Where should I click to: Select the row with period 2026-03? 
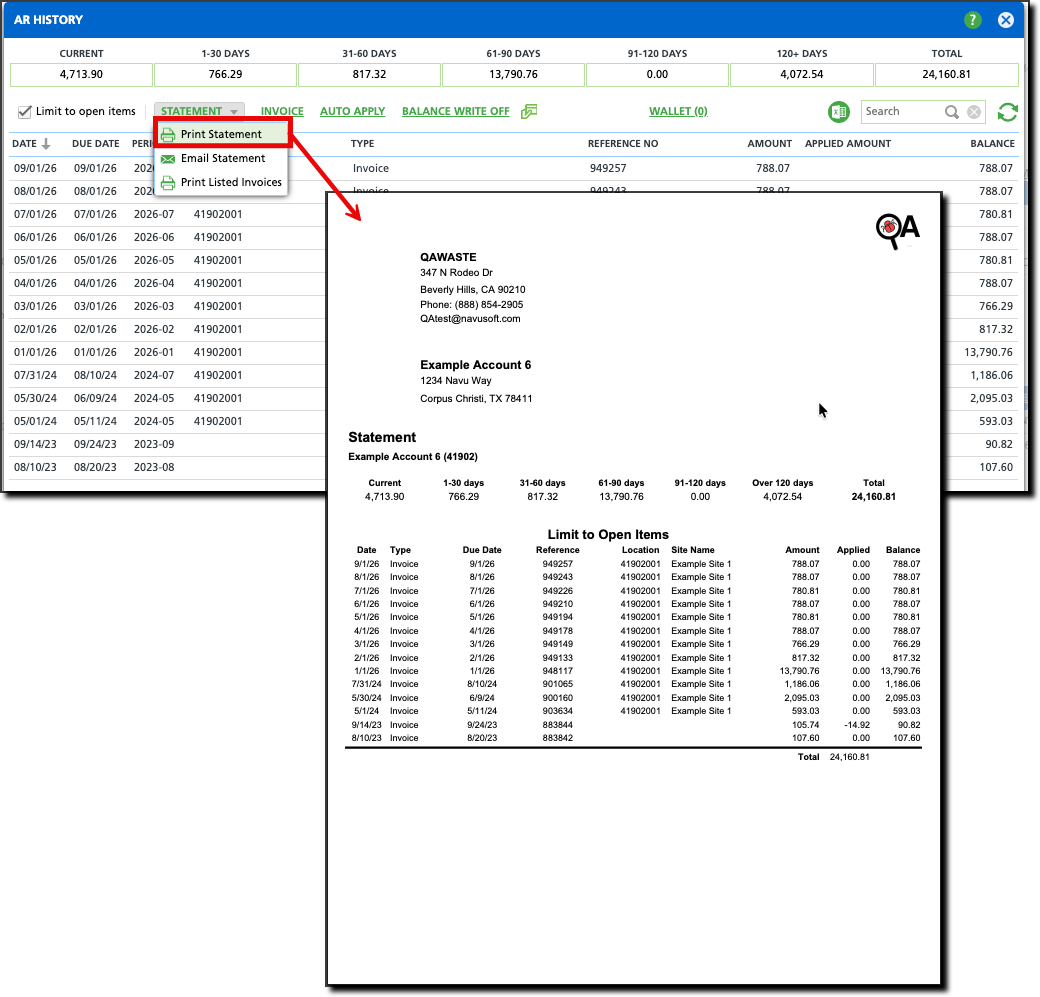tap(167, 306)
